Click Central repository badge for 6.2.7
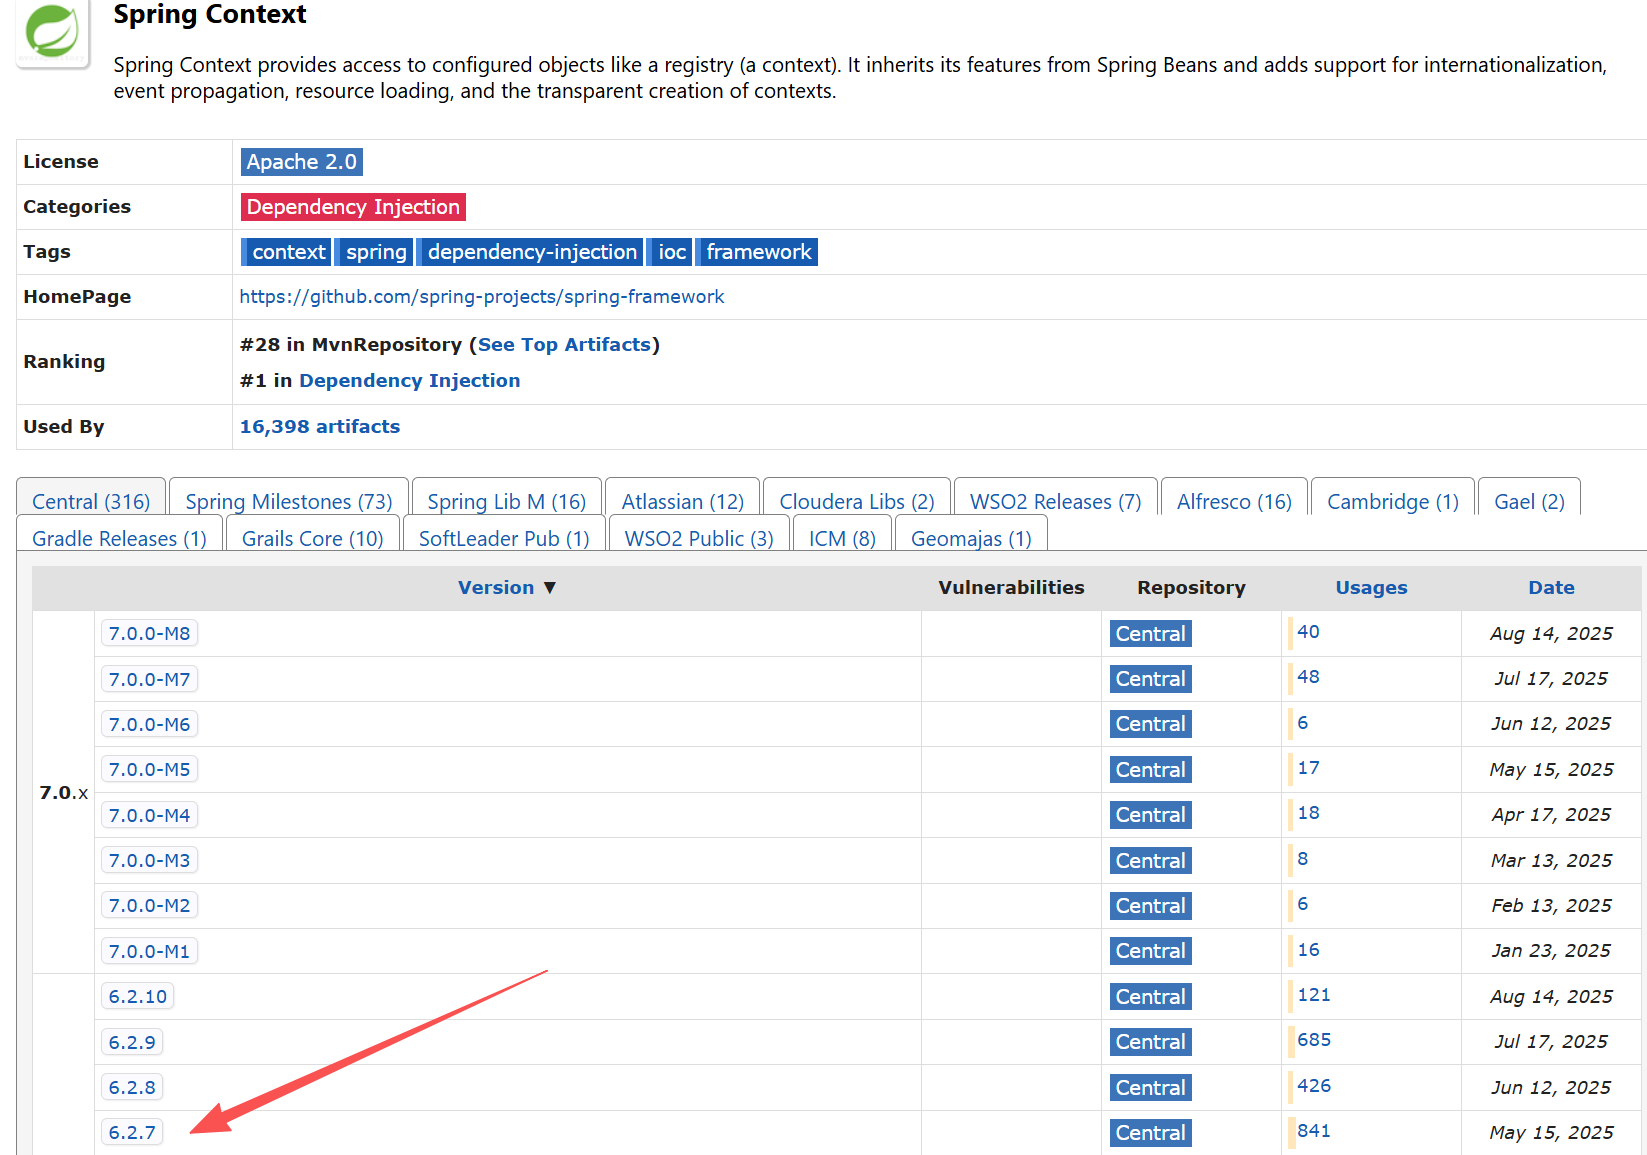 1150,1133
